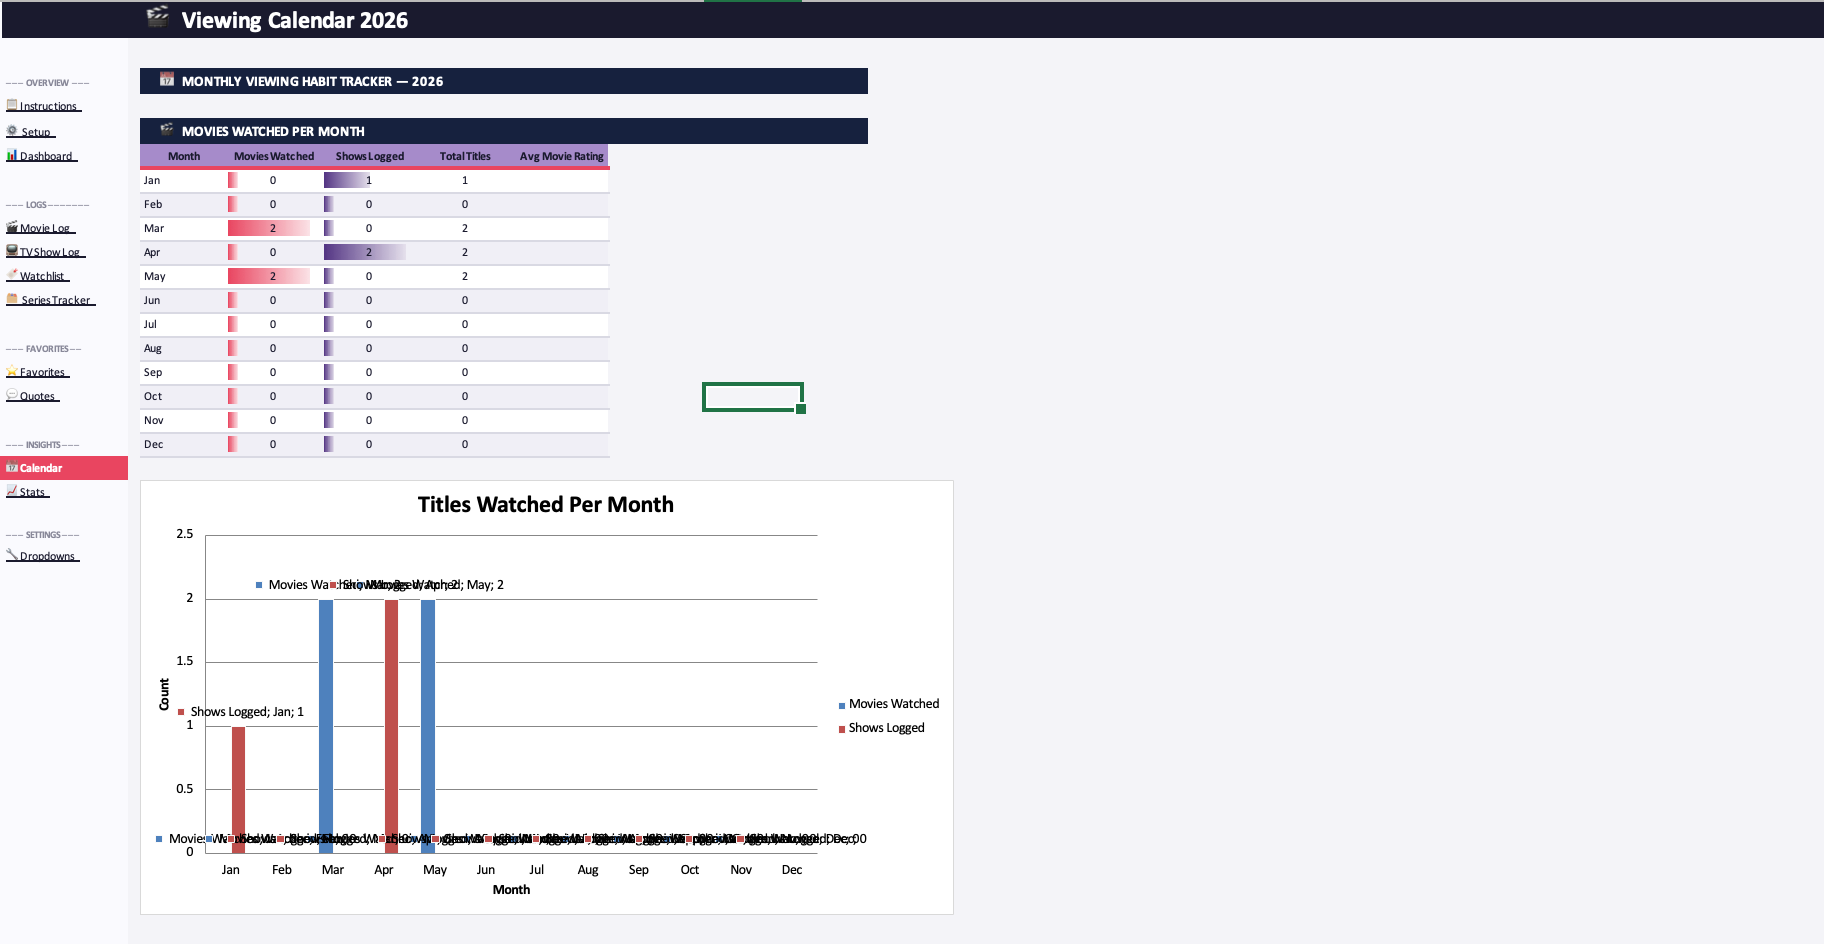Click Apr Shows Logged data bar cell
The height and width of the screenshot is (944, 1824).
pyautogui.click(x=370, y=252)
